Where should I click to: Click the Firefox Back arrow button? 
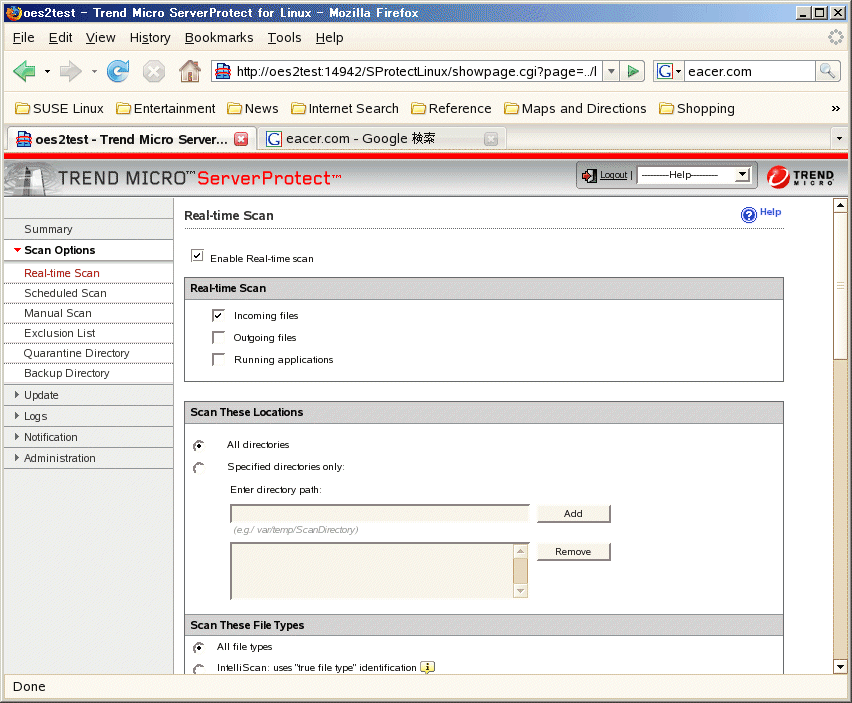tap(24, 71)
